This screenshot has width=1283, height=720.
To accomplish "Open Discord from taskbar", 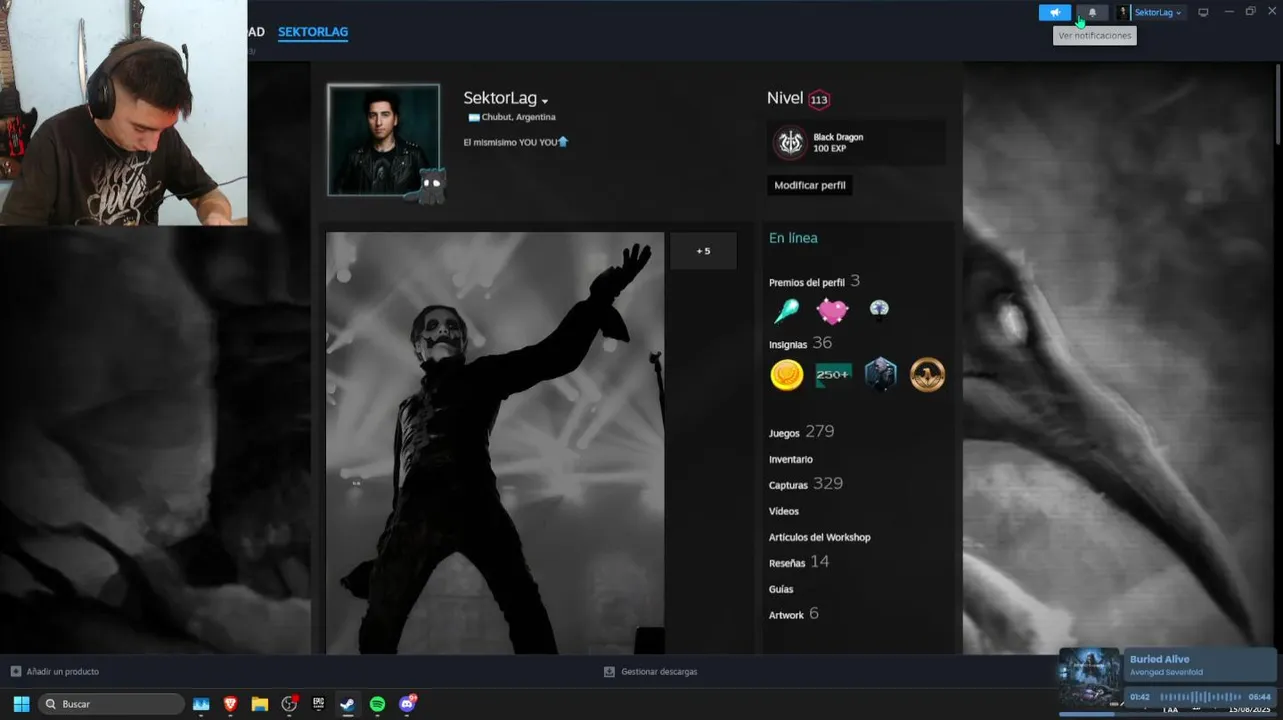I will click(x=407, y=704).
